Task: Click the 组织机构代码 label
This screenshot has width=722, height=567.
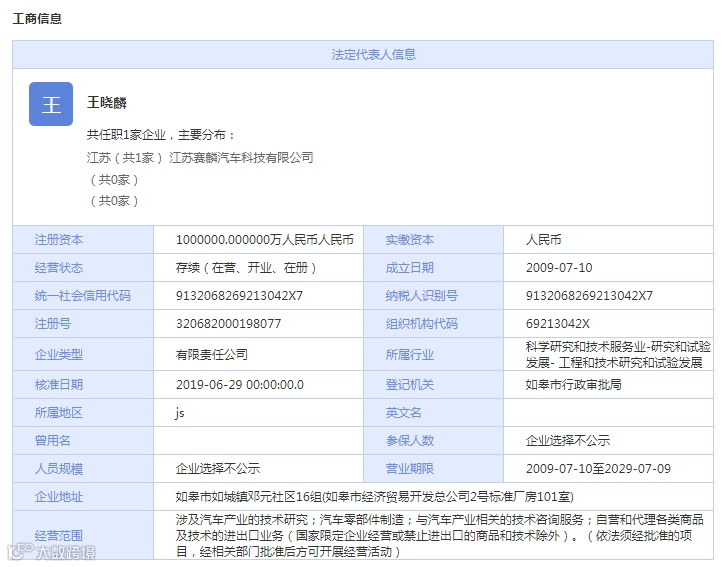Action: click(x=421, y=324)
